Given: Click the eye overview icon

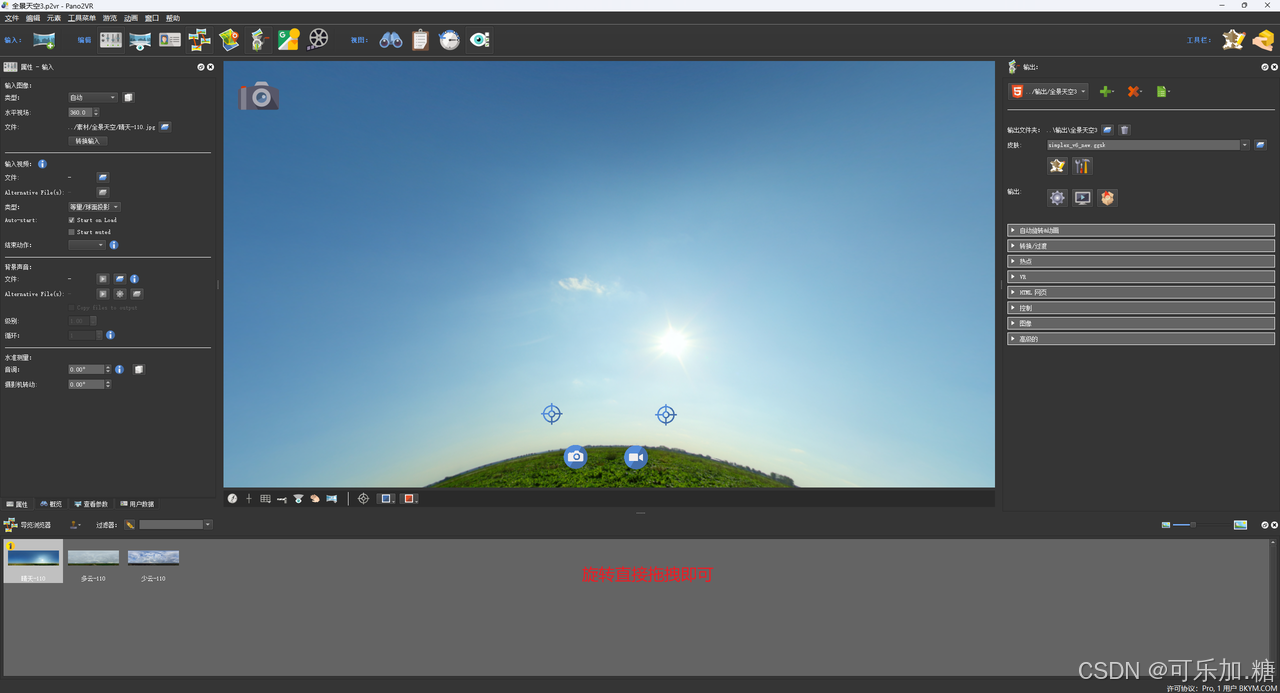Looking at the screenshot, I should coord(480,40).
